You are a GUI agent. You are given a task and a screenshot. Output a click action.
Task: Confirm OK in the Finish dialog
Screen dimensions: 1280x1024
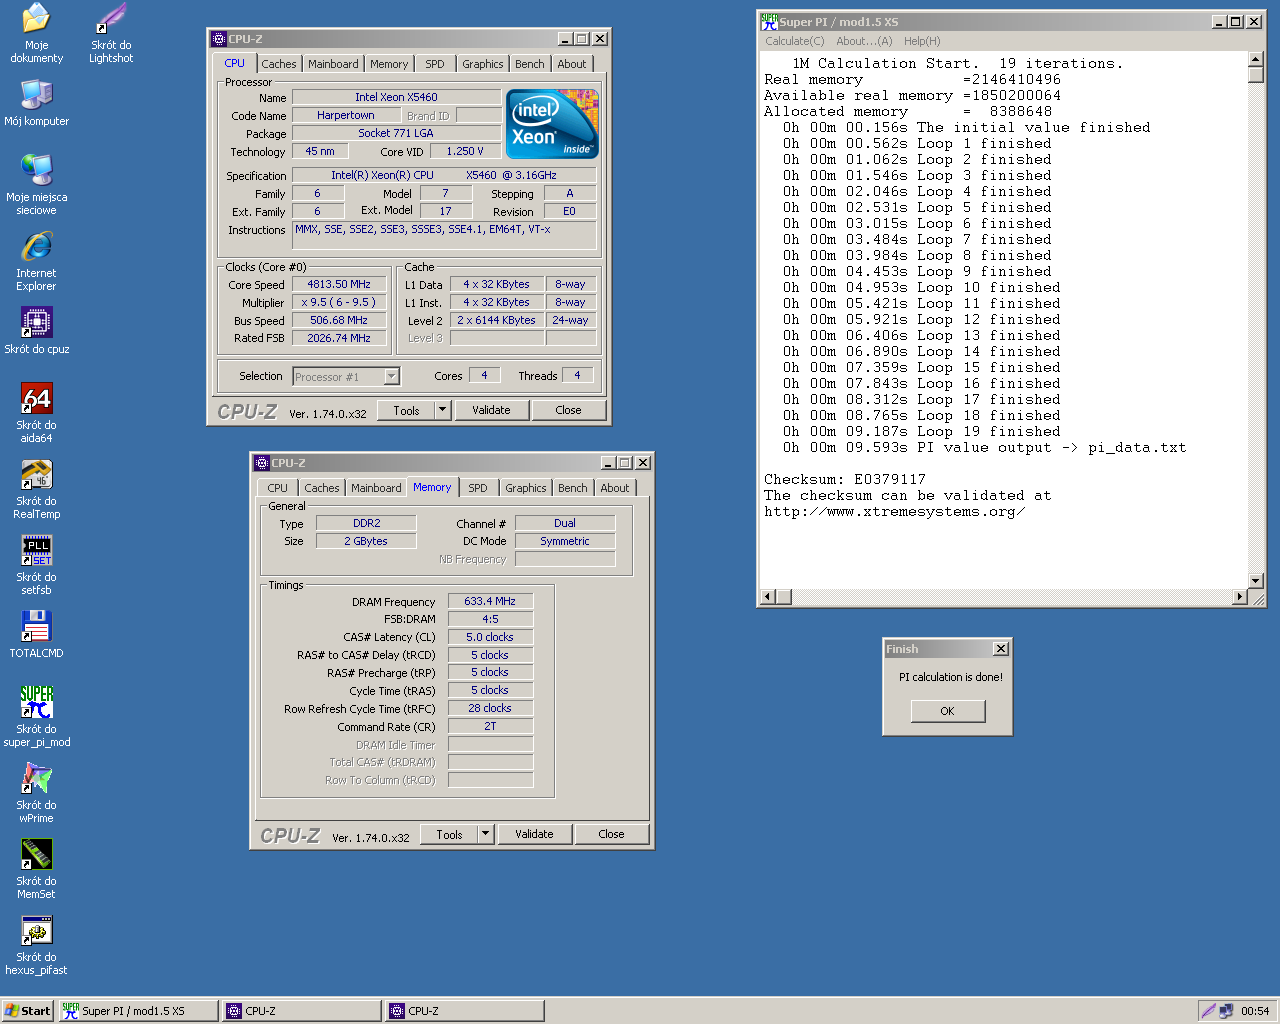(947, 711)
